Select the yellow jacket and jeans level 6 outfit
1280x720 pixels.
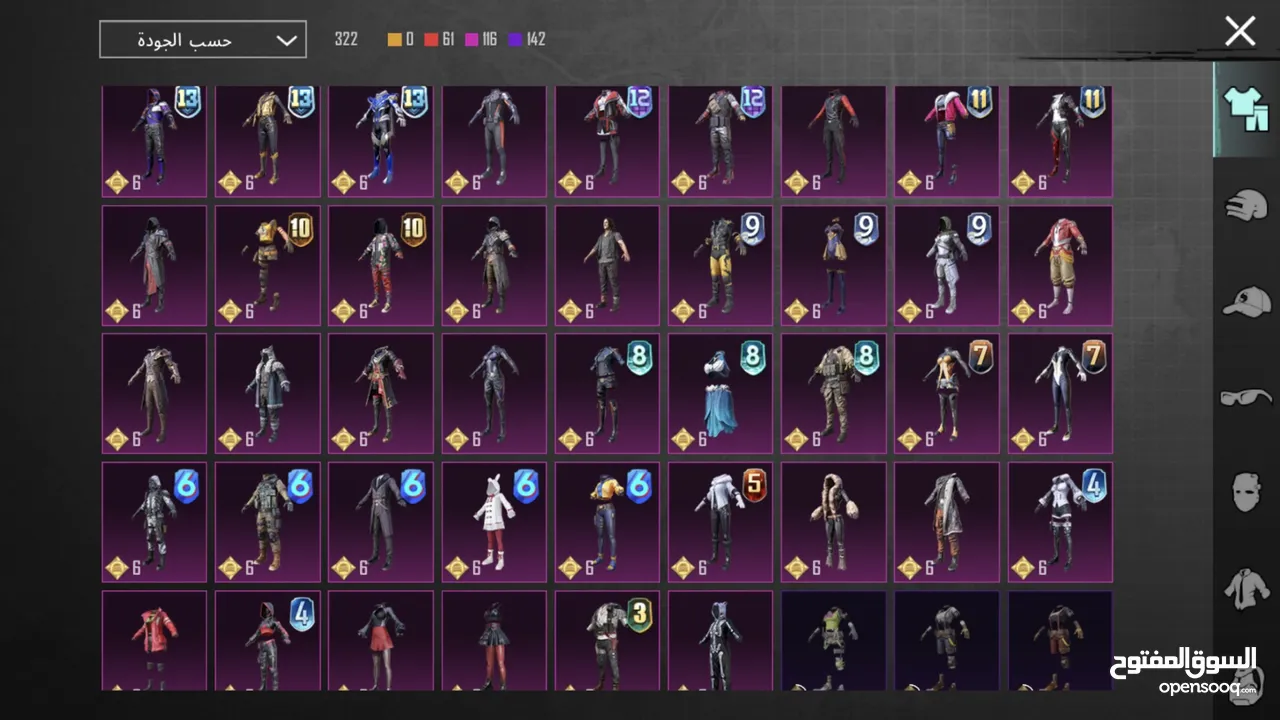pyautogui.click(x=607, y=522)
